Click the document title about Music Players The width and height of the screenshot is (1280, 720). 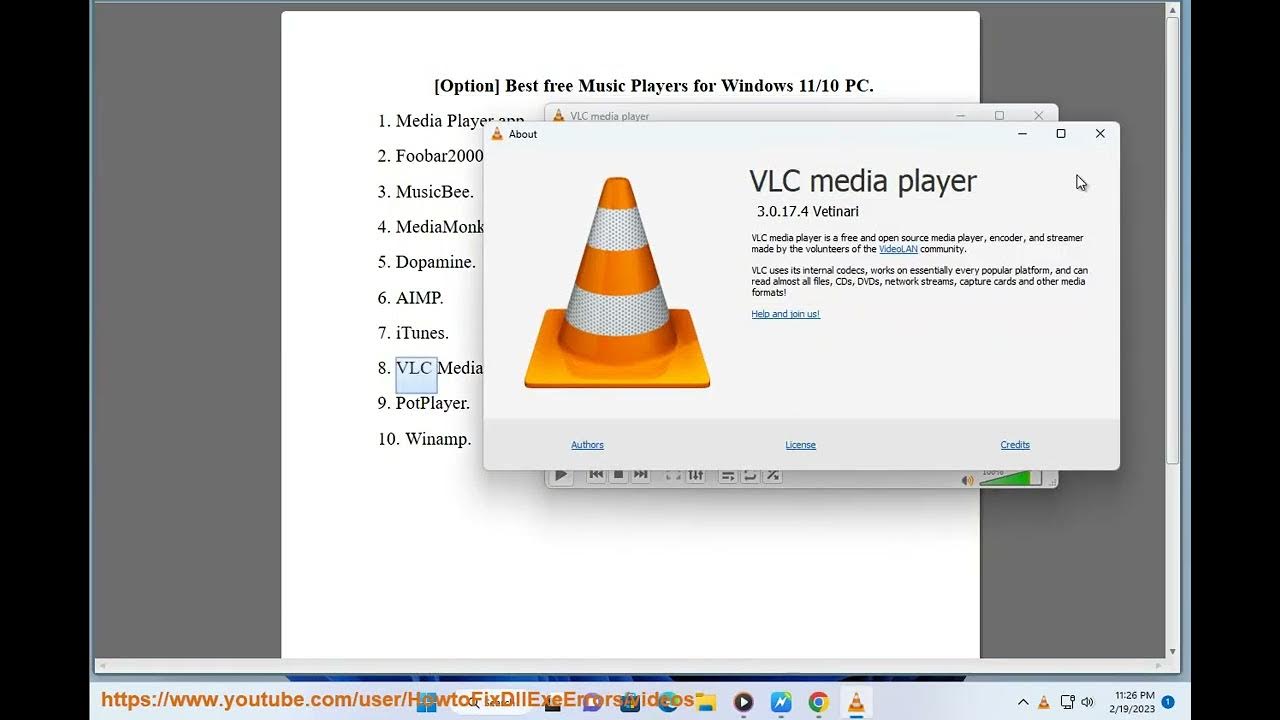click(x=654, y=86)
